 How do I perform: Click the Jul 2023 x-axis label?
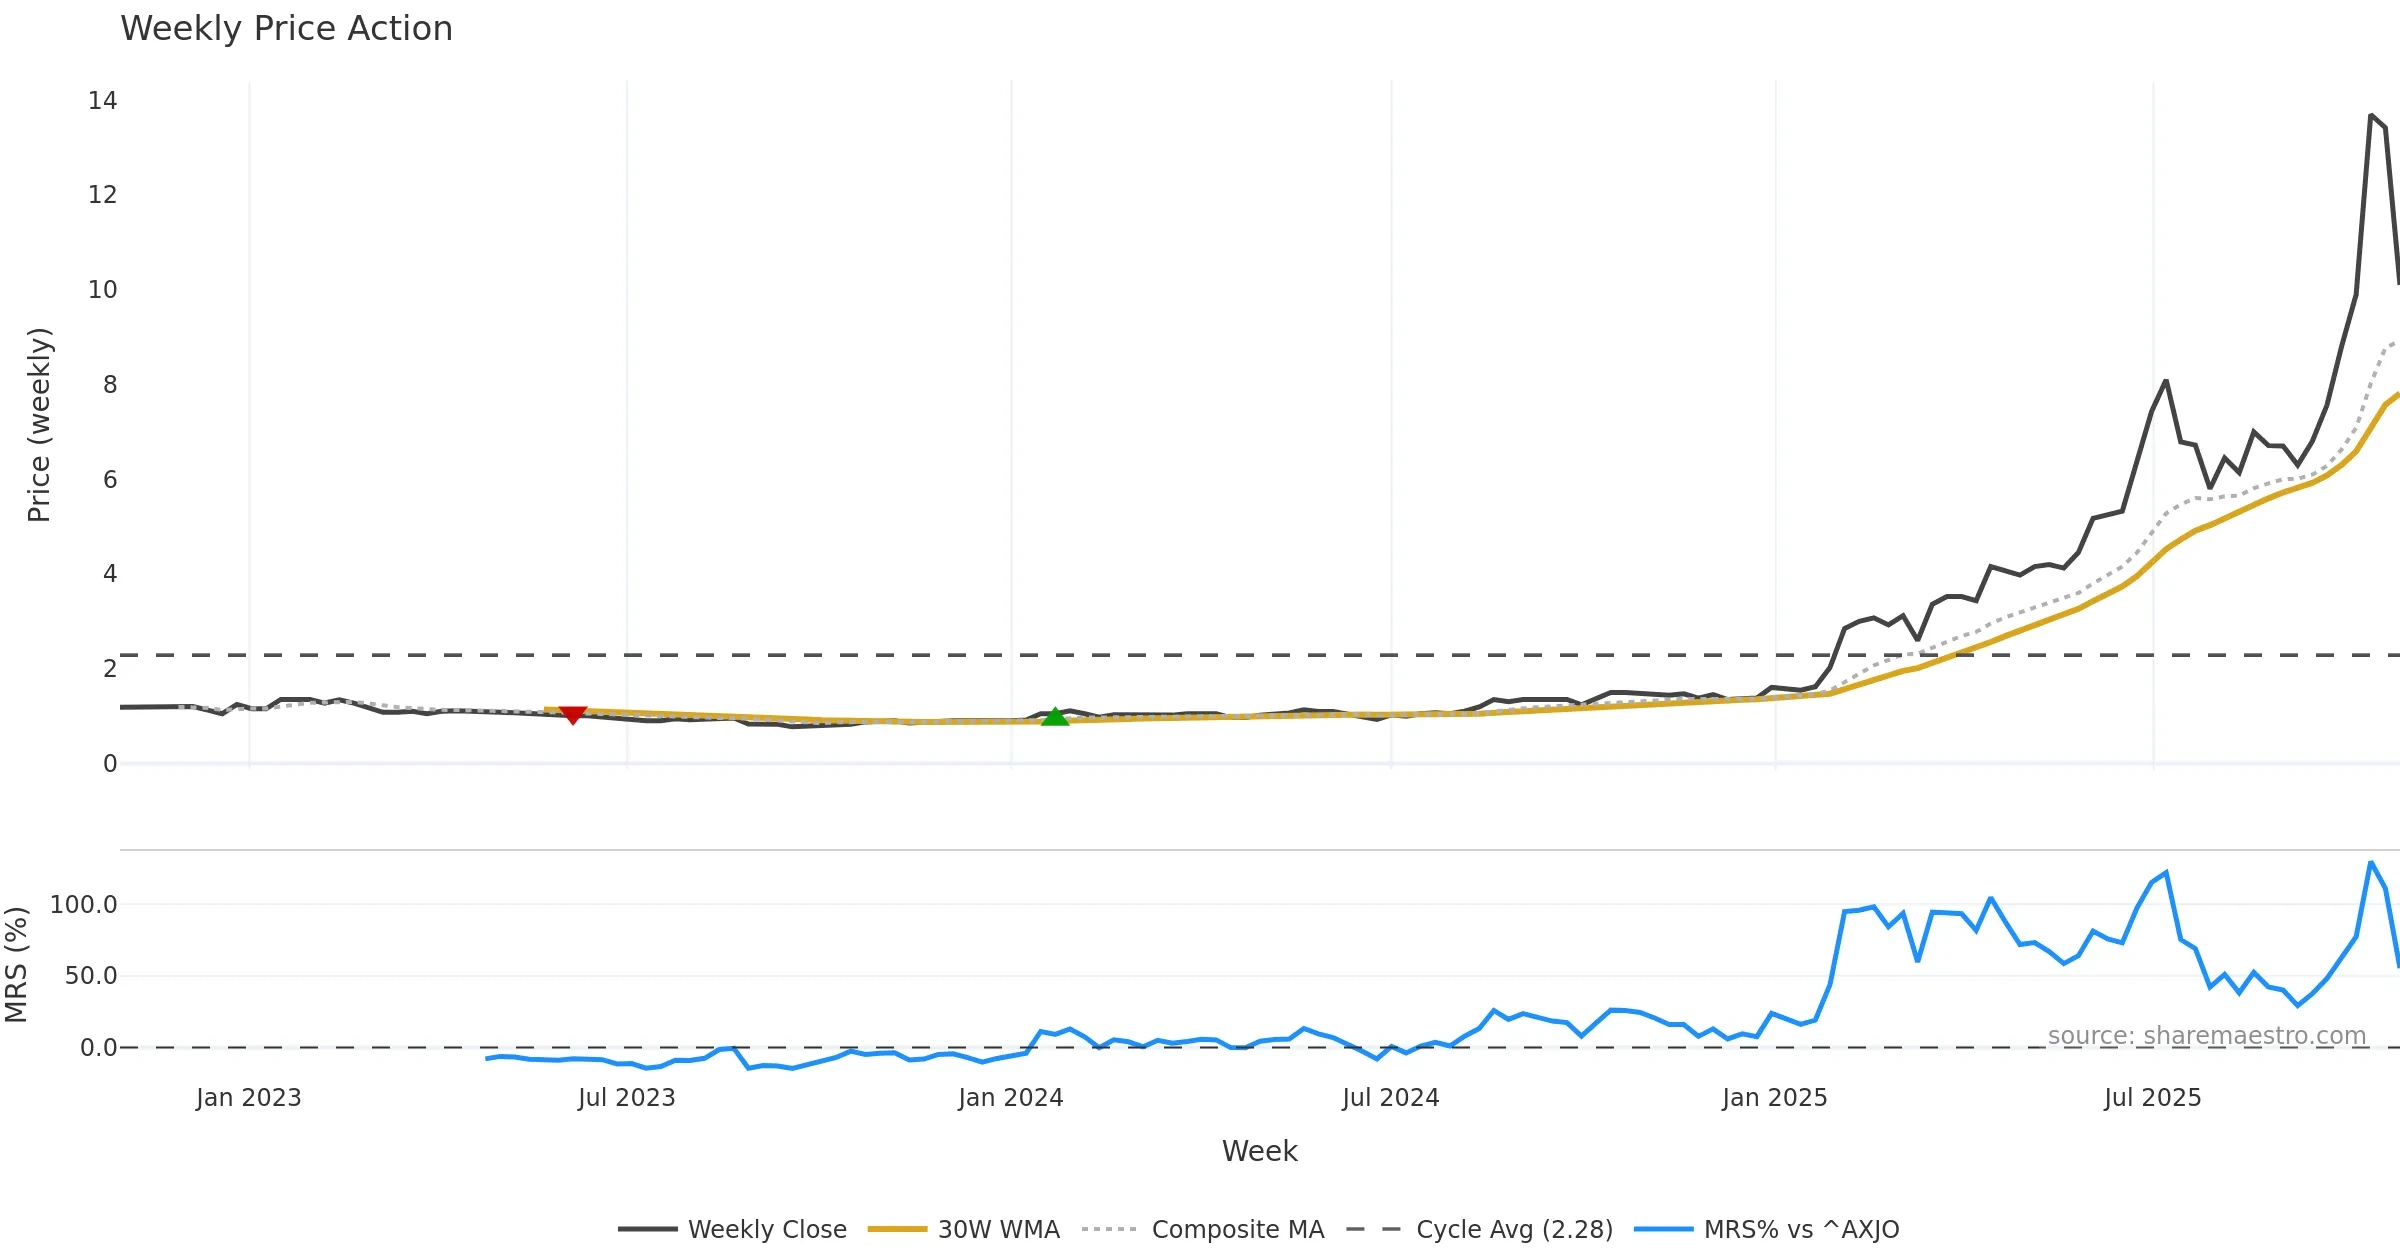[626, 1097]
